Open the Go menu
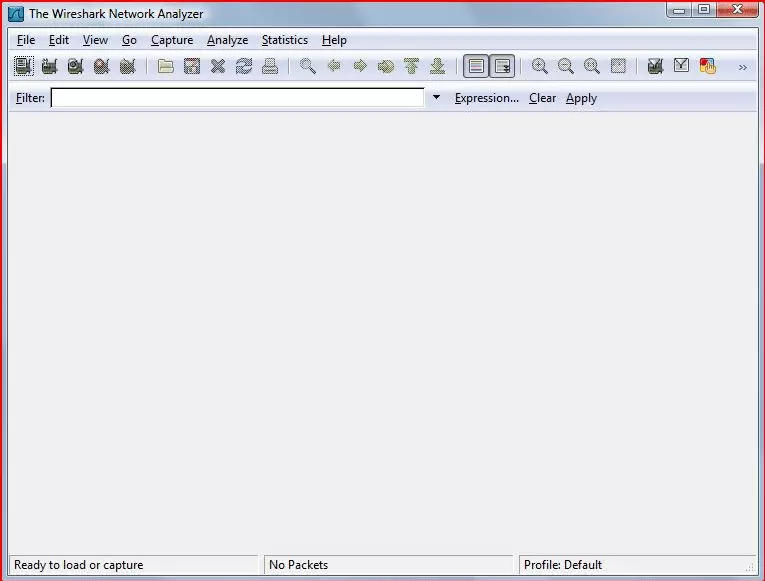 (x=129, y=40)
